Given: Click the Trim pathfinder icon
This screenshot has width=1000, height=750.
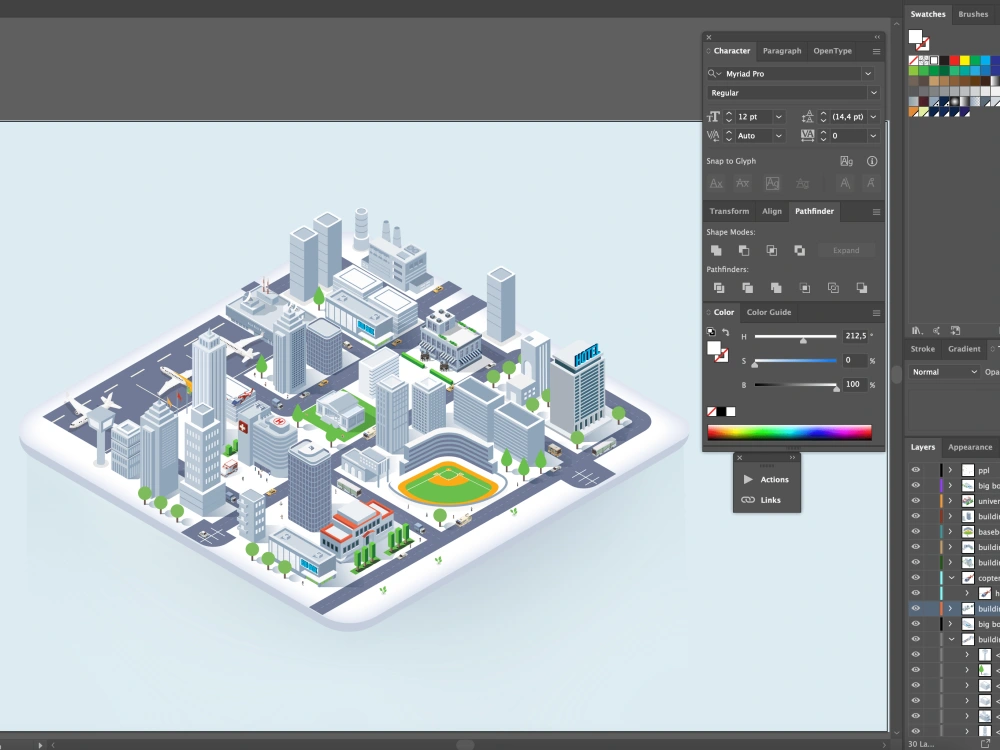Looking at the screenshot, I should coord(747,288).
